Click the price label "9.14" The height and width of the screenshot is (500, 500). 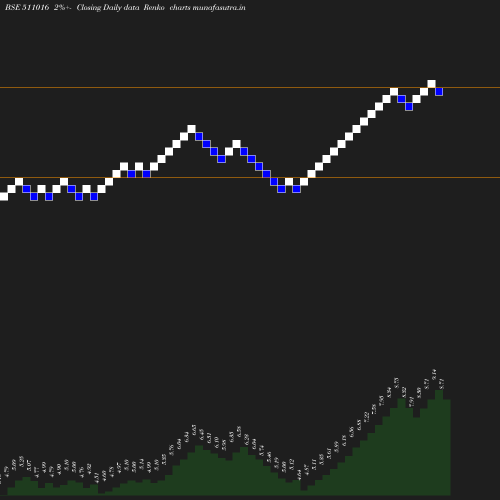click(434, 374)
